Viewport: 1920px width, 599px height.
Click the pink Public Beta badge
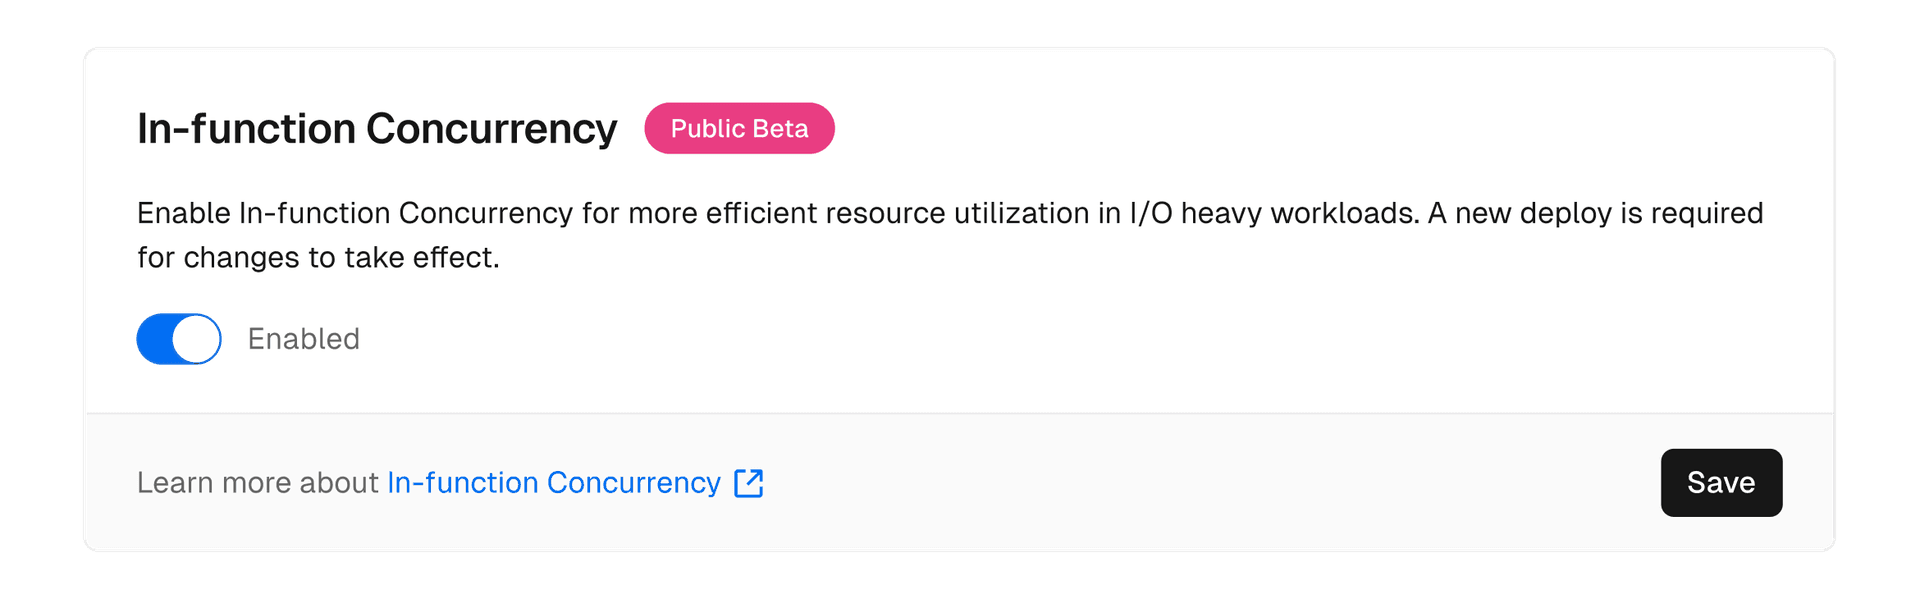click(x=739, y=128)
